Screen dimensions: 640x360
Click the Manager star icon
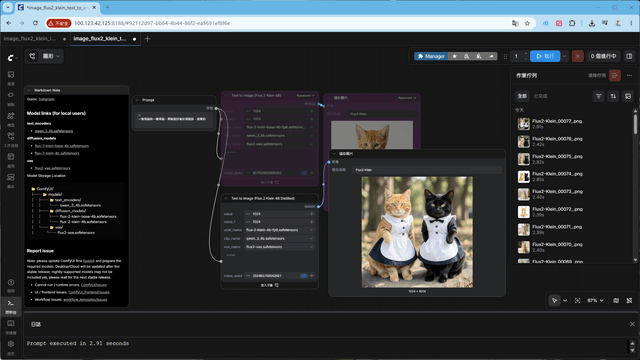click(454, 56)
